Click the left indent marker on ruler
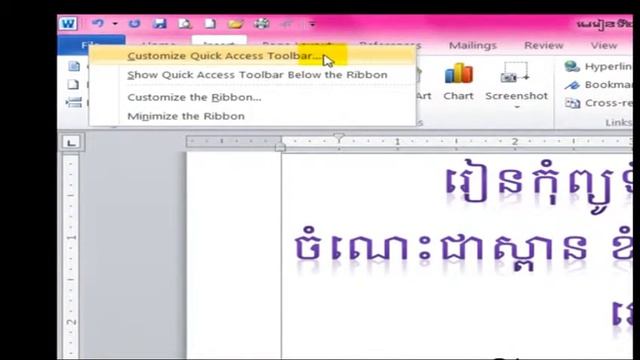 coord(280,147)
